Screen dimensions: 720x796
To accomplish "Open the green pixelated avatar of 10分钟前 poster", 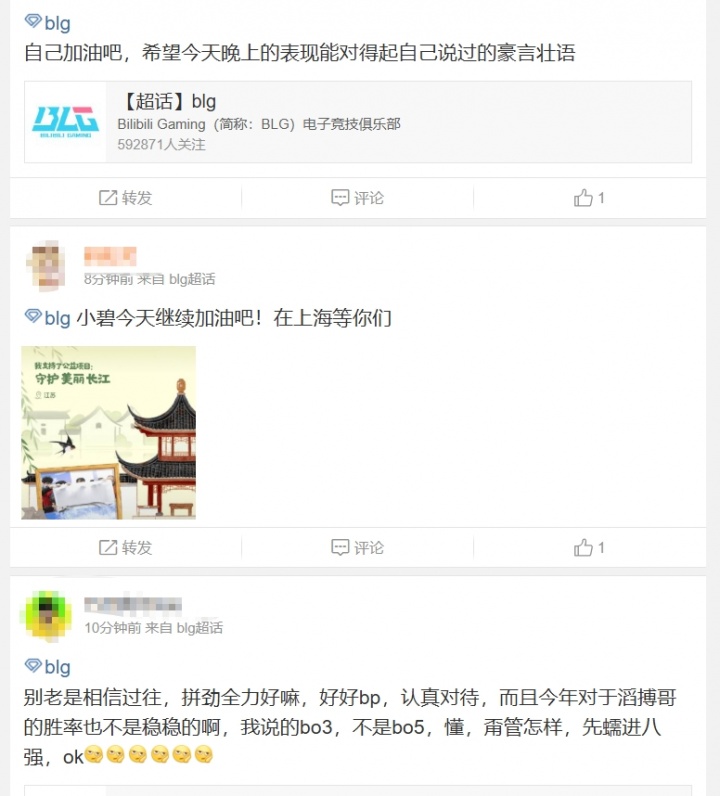I will click(x=46, y=615).
